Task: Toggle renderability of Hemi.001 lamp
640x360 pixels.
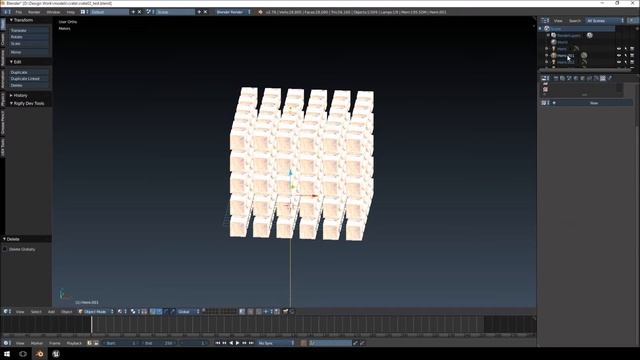Action: tap(632, 56)
